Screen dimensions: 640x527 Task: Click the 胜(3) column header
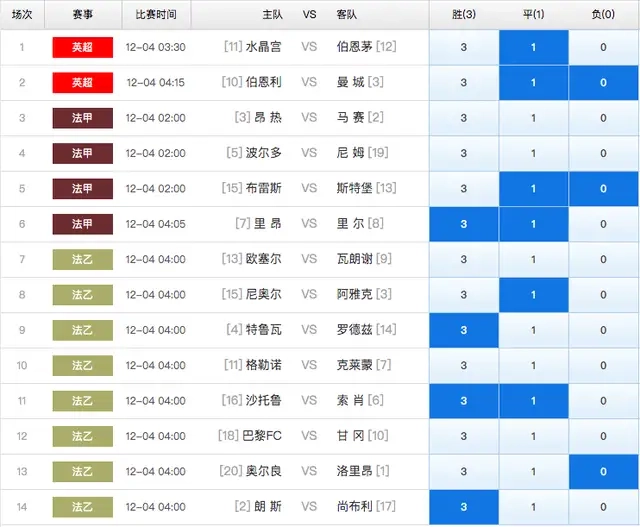464,15
